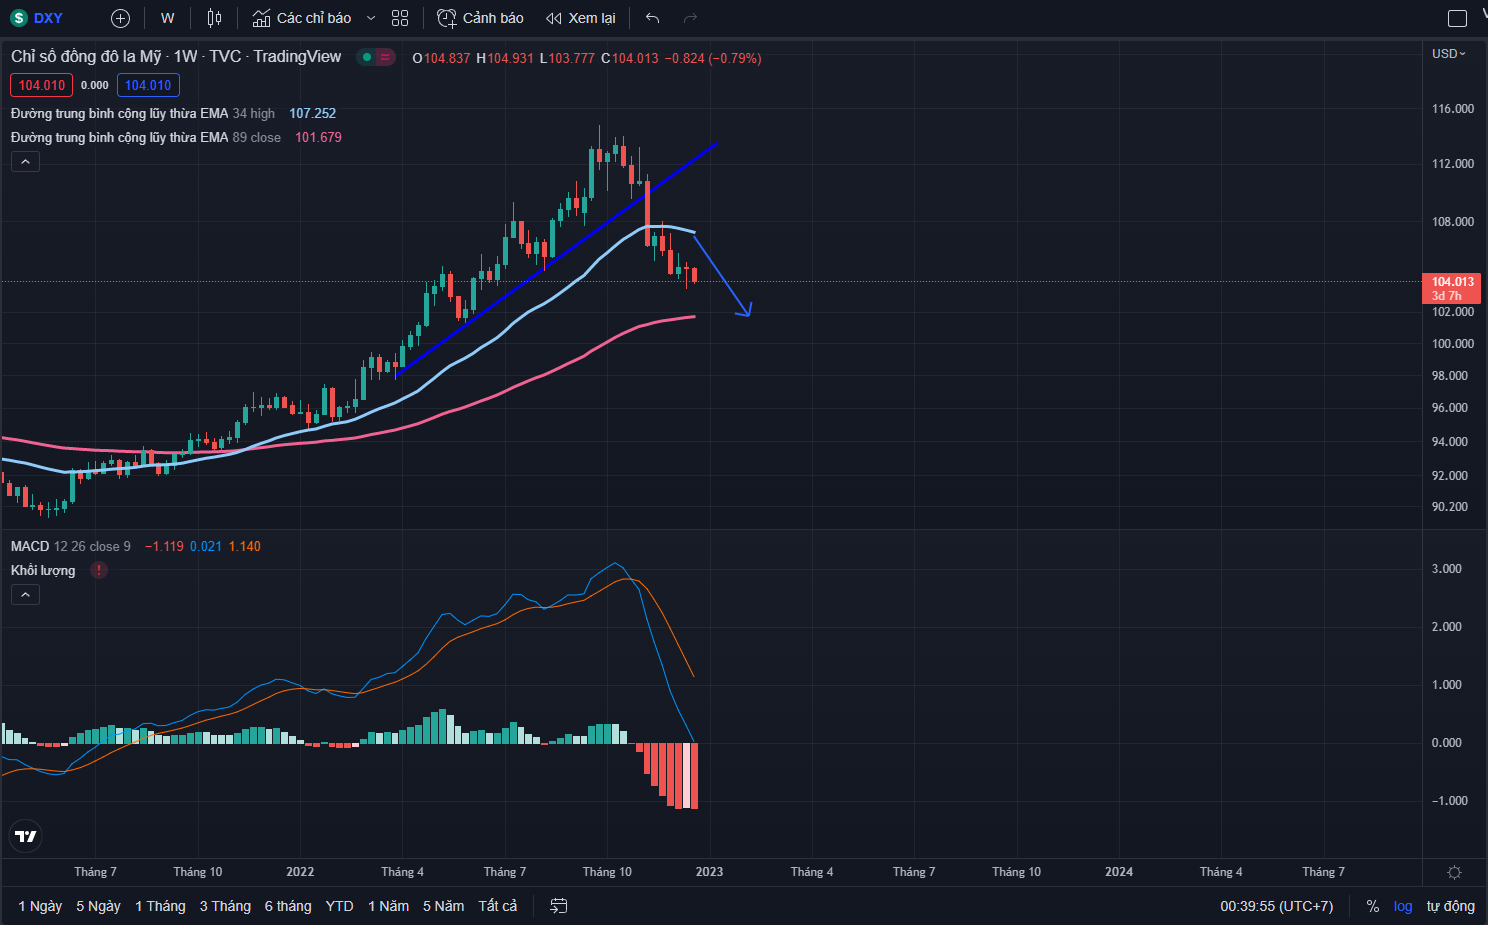Screen dimensions: 1488x925
Task: Click the DXY symbol search button
Action: pyautogui.click(x=38, y=18)
